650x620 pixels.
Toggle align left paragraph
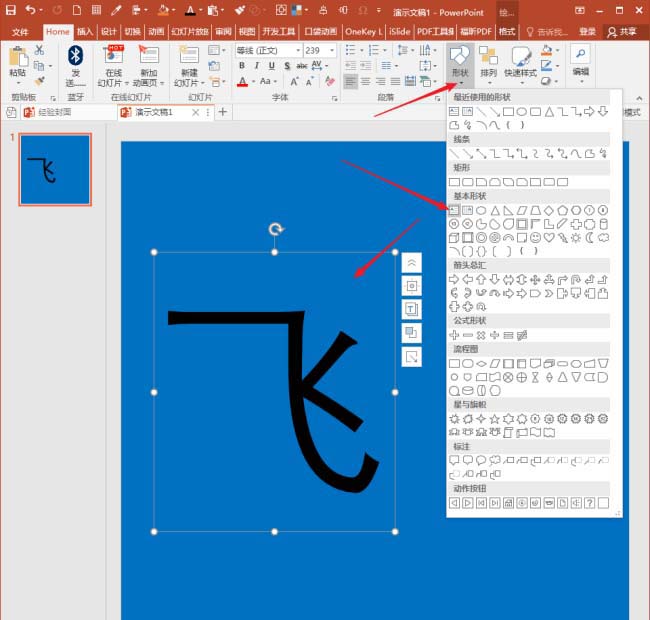[x=350, y=81]
